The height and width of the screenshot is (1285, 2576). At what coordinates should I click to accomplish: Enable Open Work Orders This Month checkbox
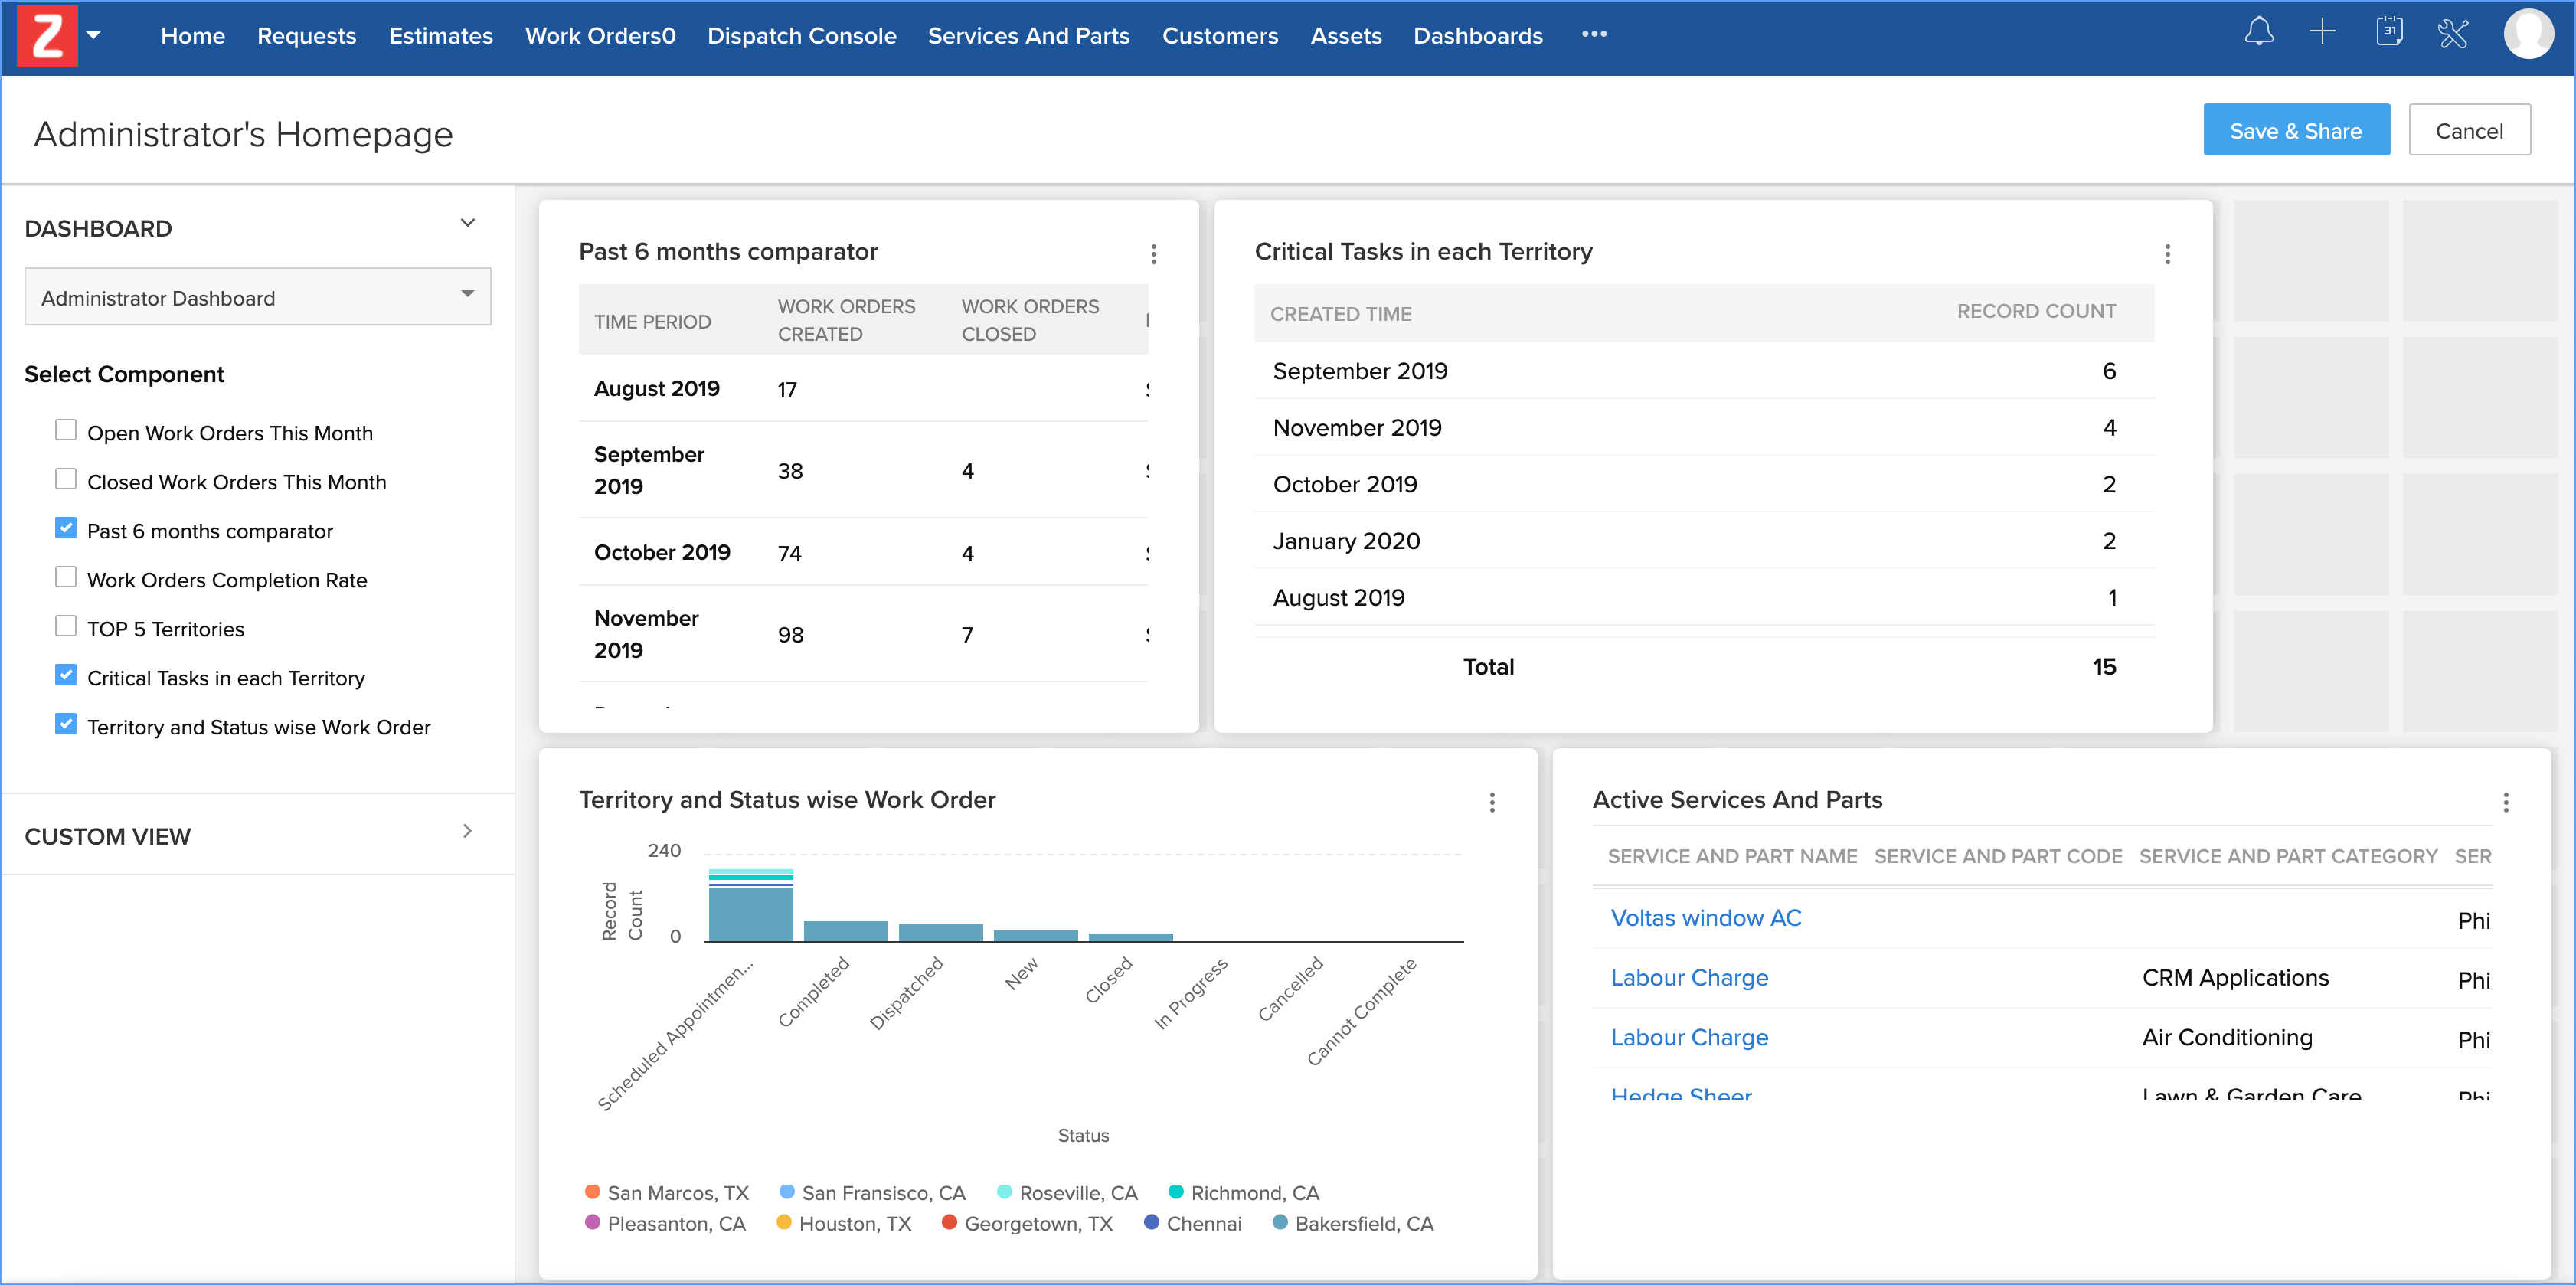click(x=66, y=430)
